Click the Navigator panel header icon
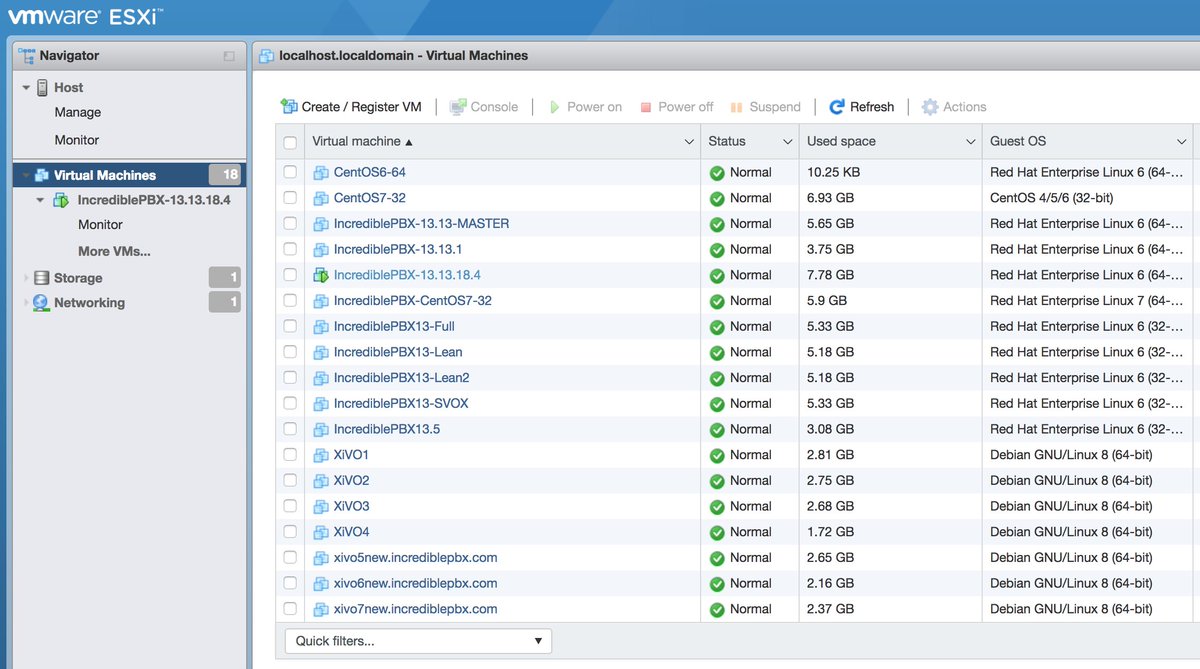Viewport: 1200px width, 669px height. [x=26, y=55]
